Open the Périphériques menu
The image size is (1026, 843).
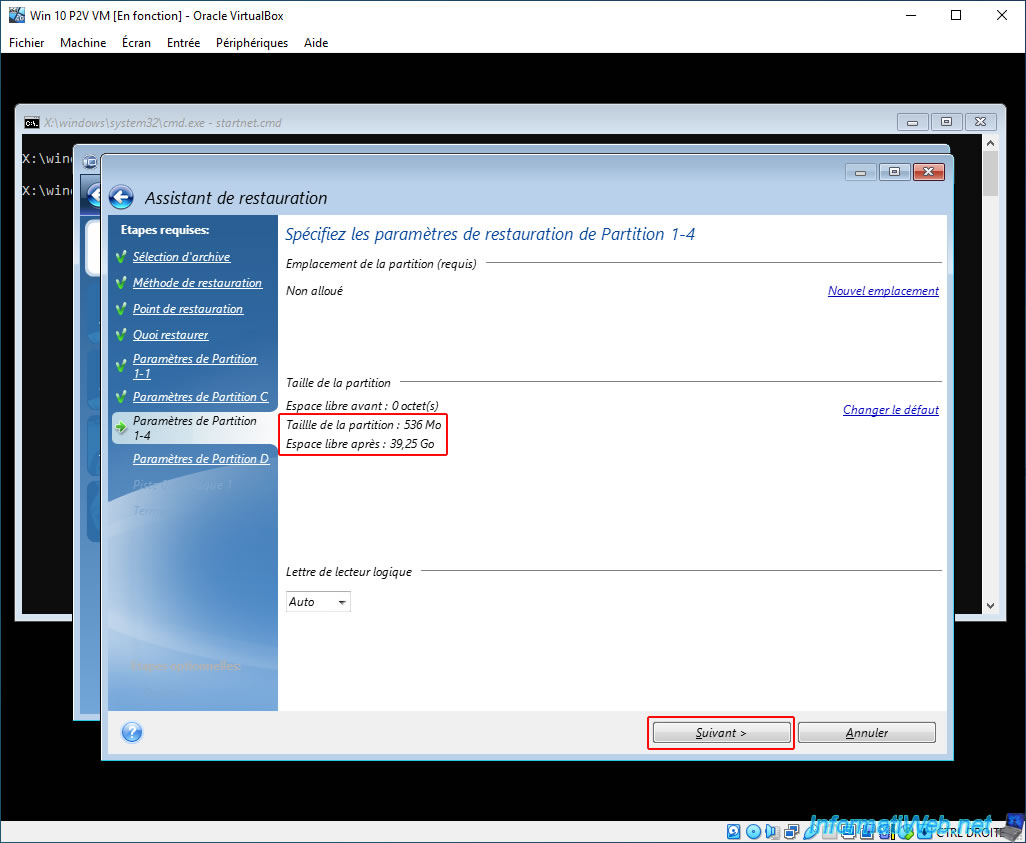tap(252, 43)
